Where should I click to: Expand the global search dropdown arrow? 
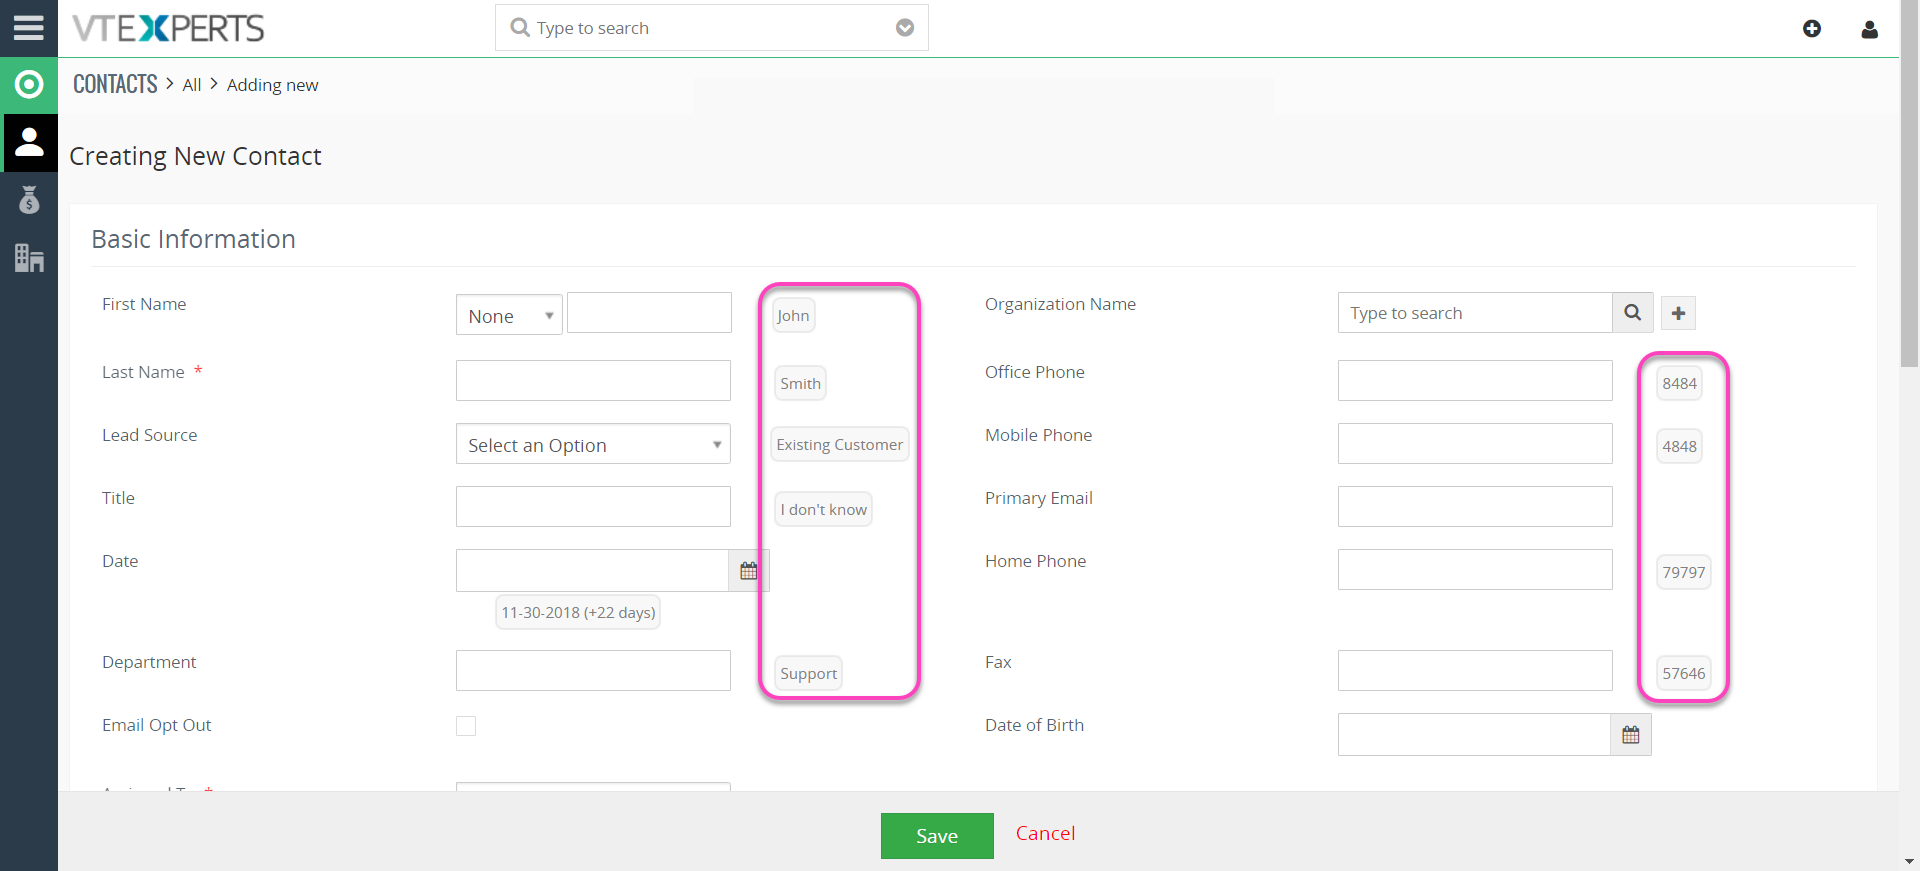pos(905,28)
